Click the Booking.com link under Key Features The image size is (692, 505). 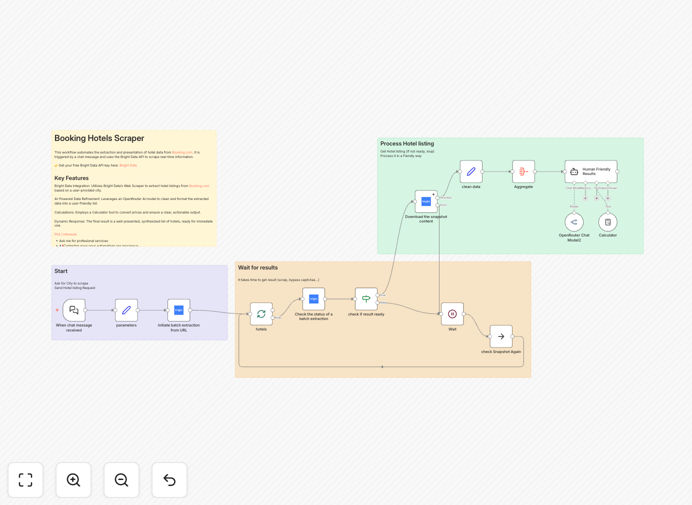pyautogui.click(x=199, y=186)
